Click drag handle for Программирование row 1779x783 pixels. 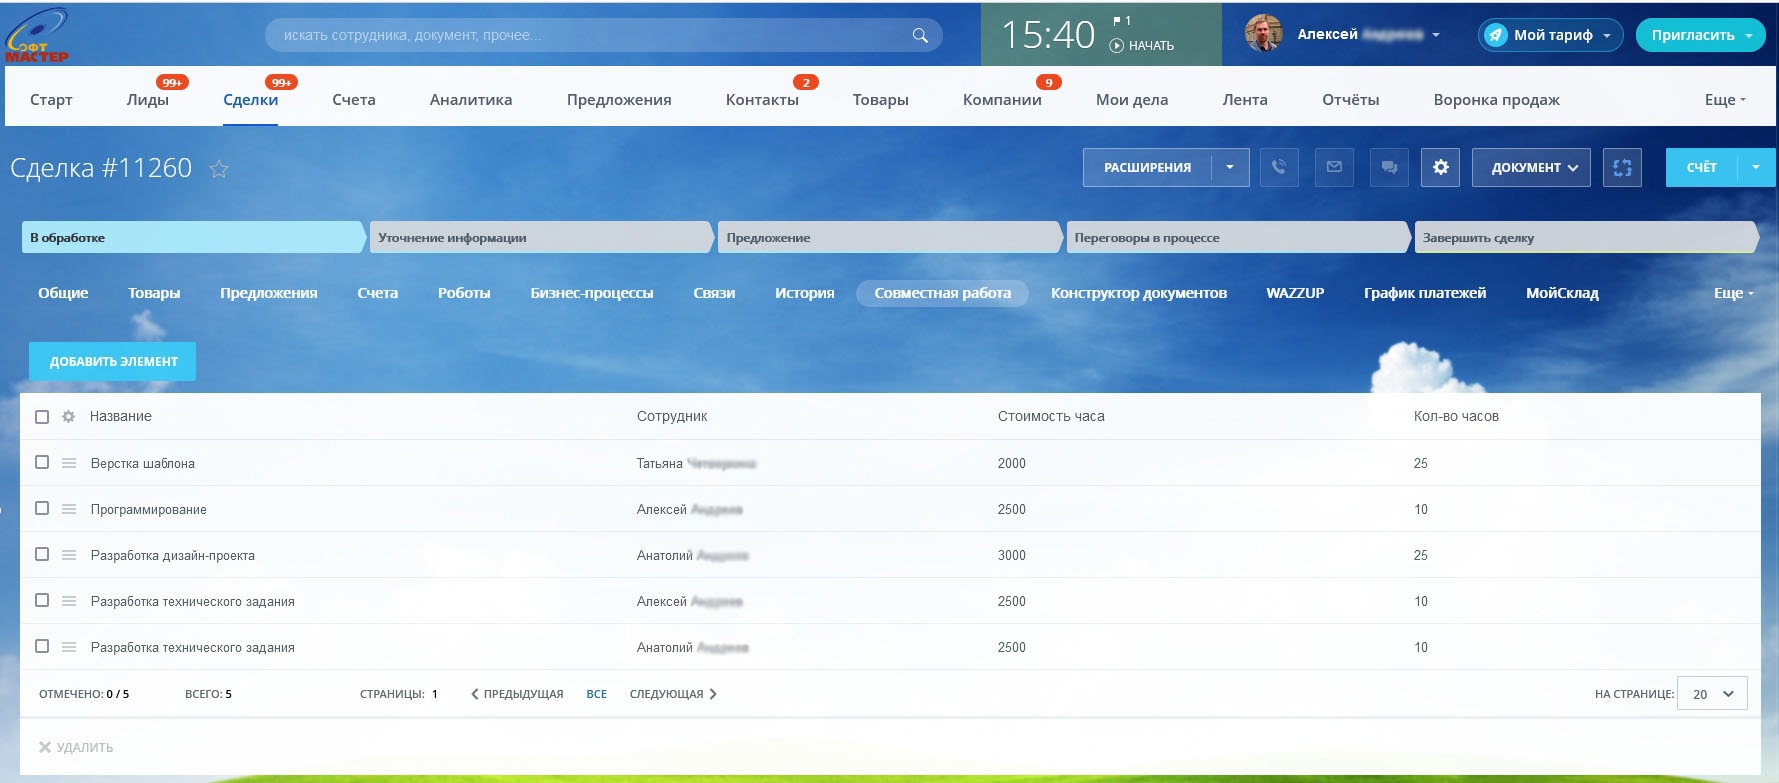coord(69,509)
